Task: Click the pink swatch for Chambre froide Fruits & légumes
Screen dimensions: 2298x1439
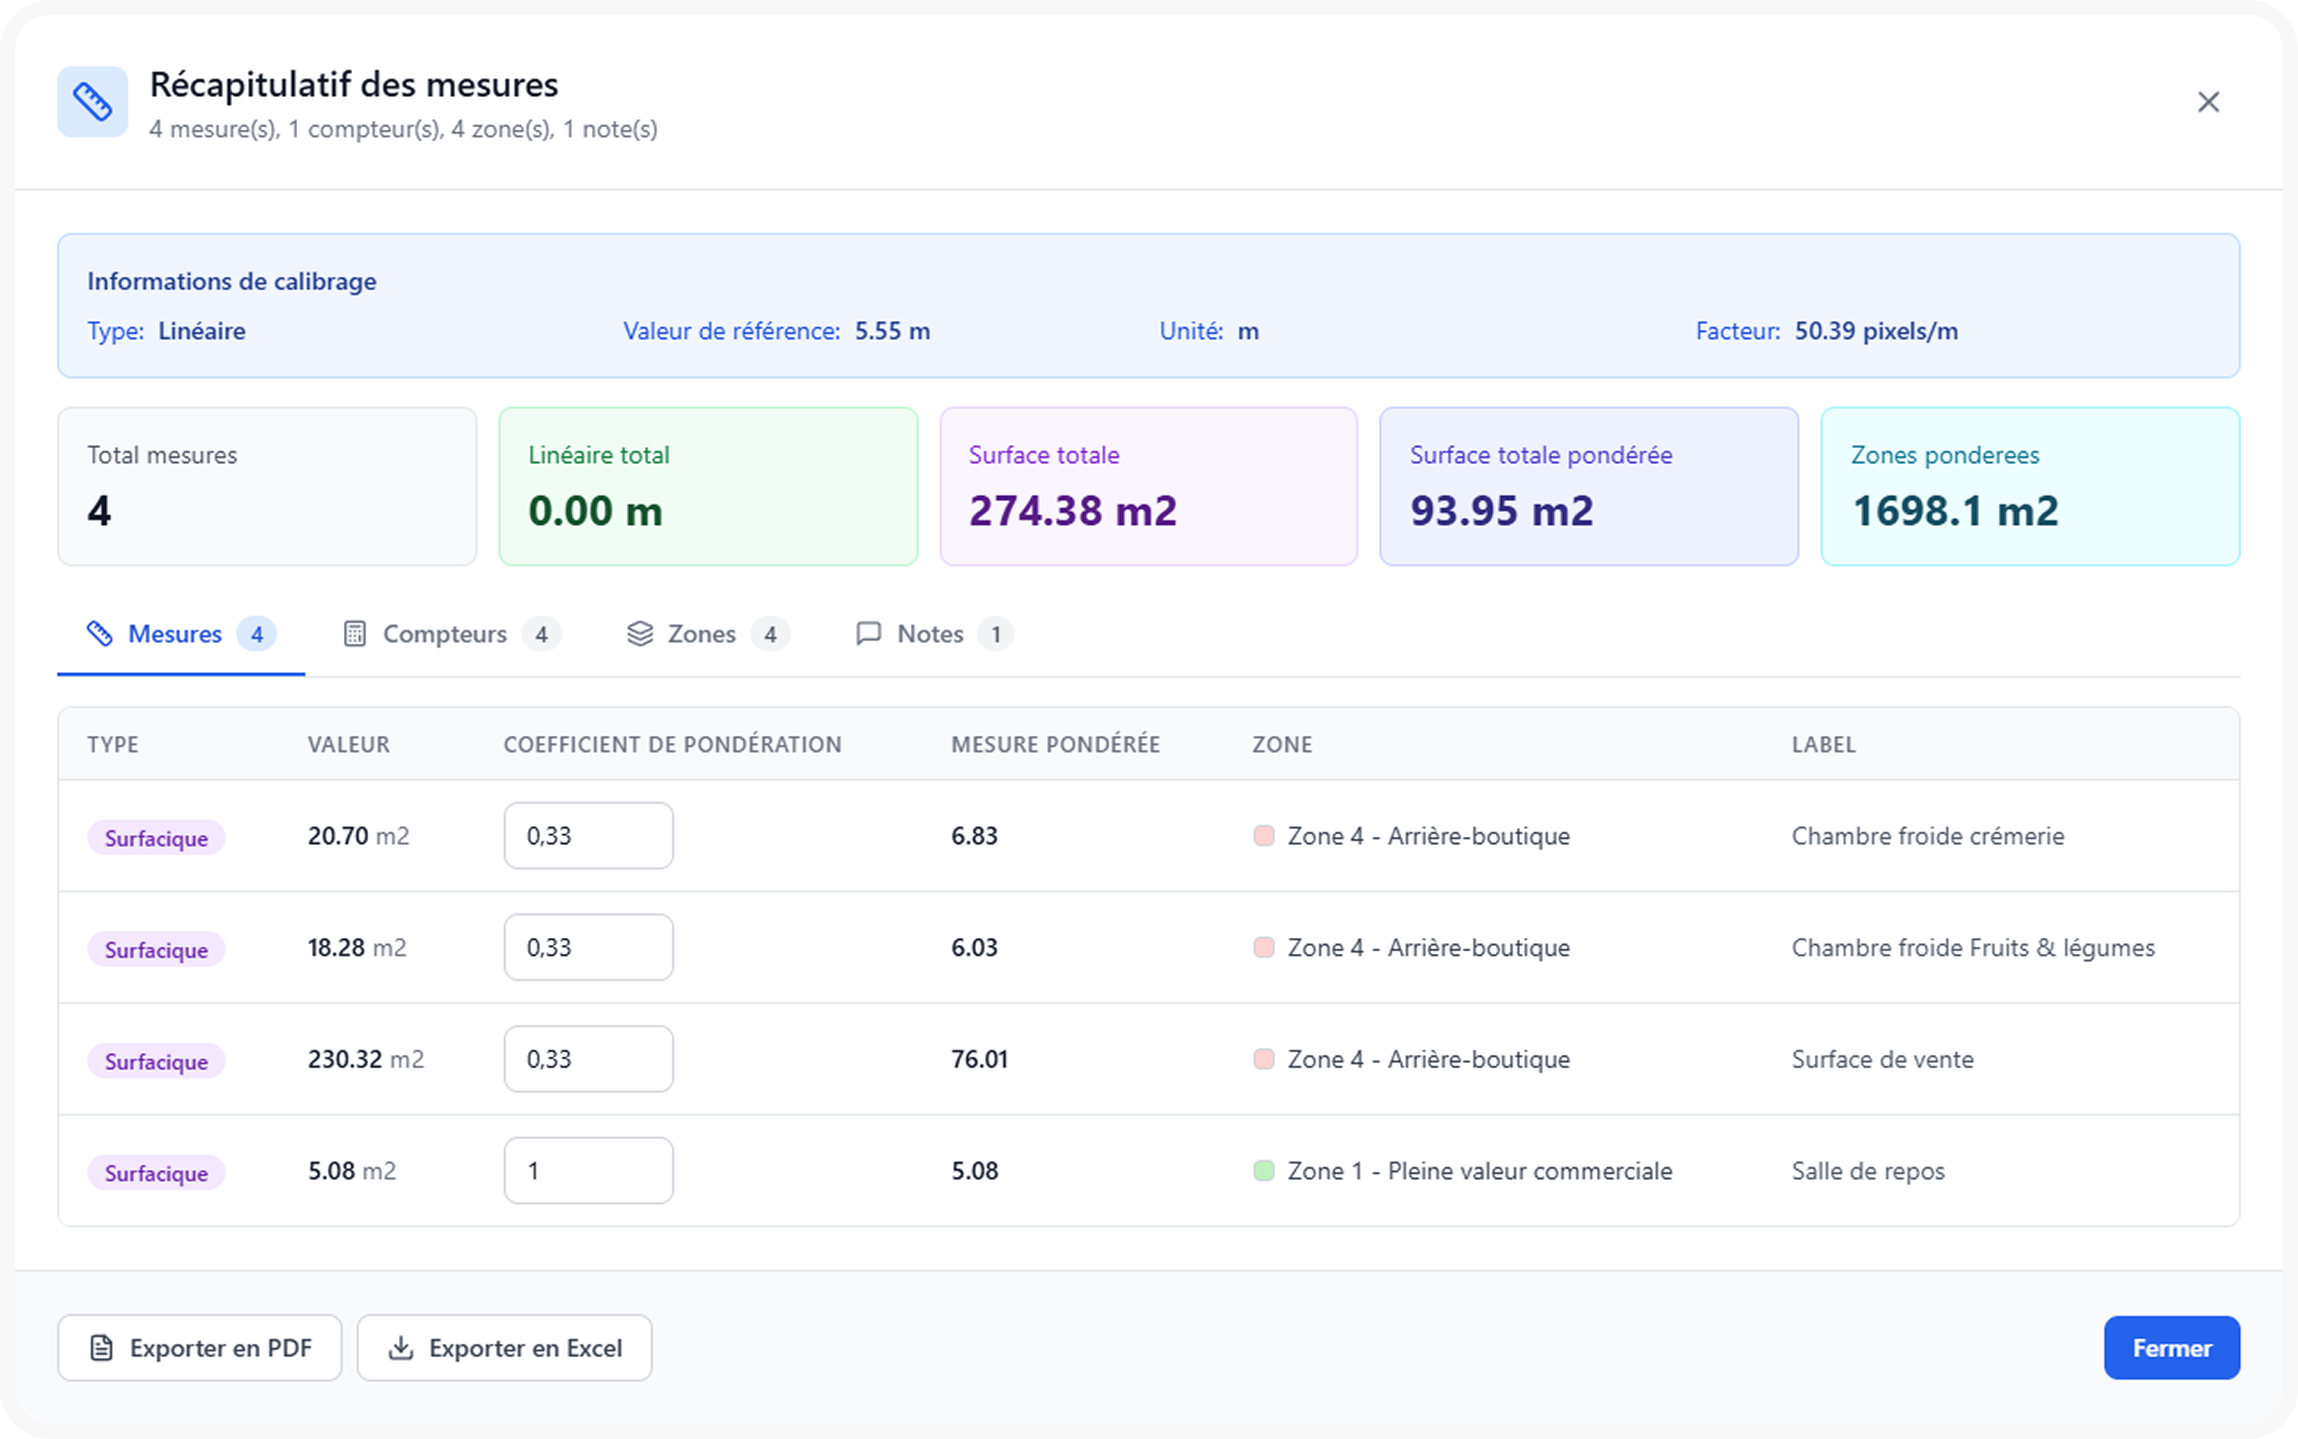Action: (1264, 947)
